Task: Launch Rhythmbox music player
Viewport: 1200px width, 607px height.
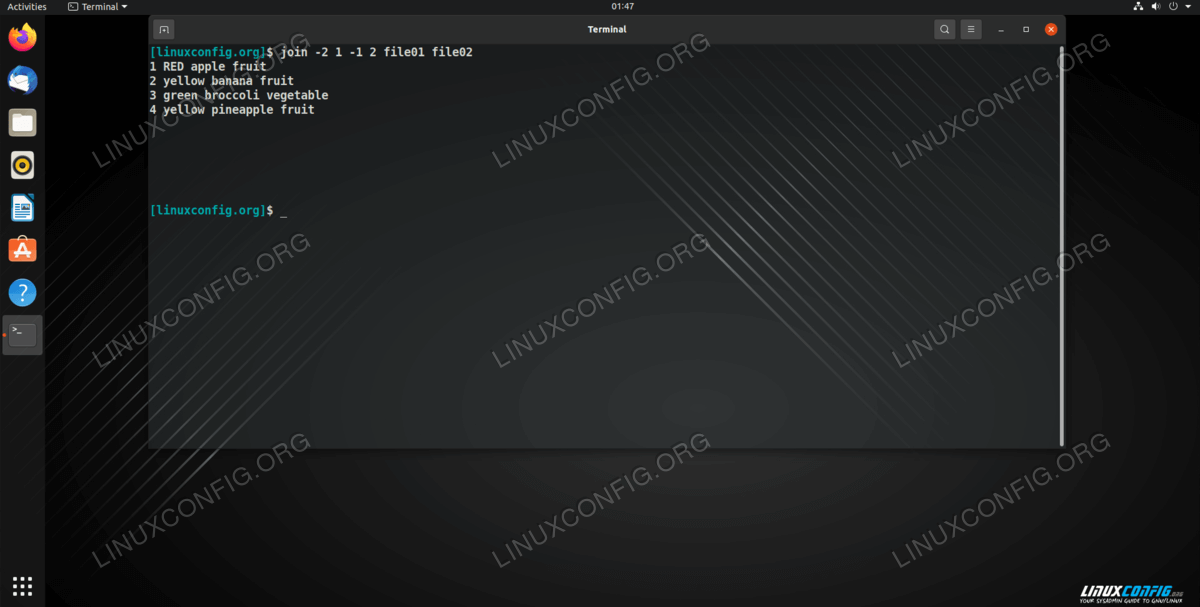Action: click(22, 165)
